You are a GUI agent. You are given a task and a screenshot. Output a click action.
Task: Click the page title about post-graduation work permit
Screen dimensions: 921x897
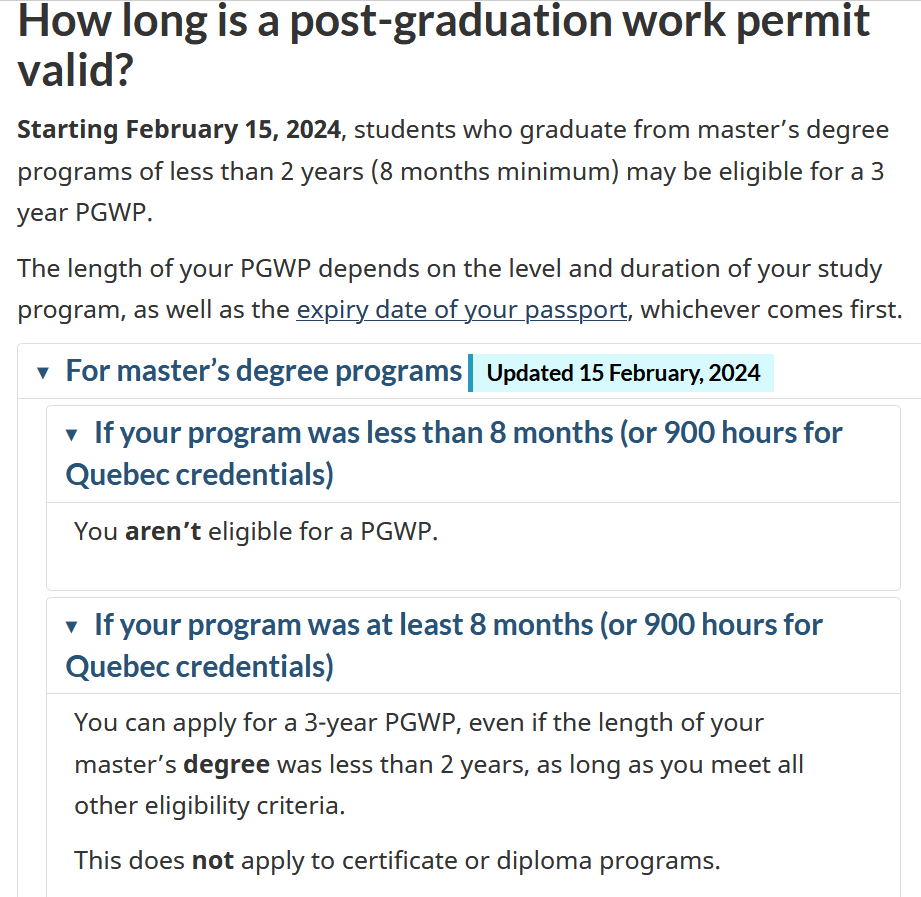tap(443, 45)
